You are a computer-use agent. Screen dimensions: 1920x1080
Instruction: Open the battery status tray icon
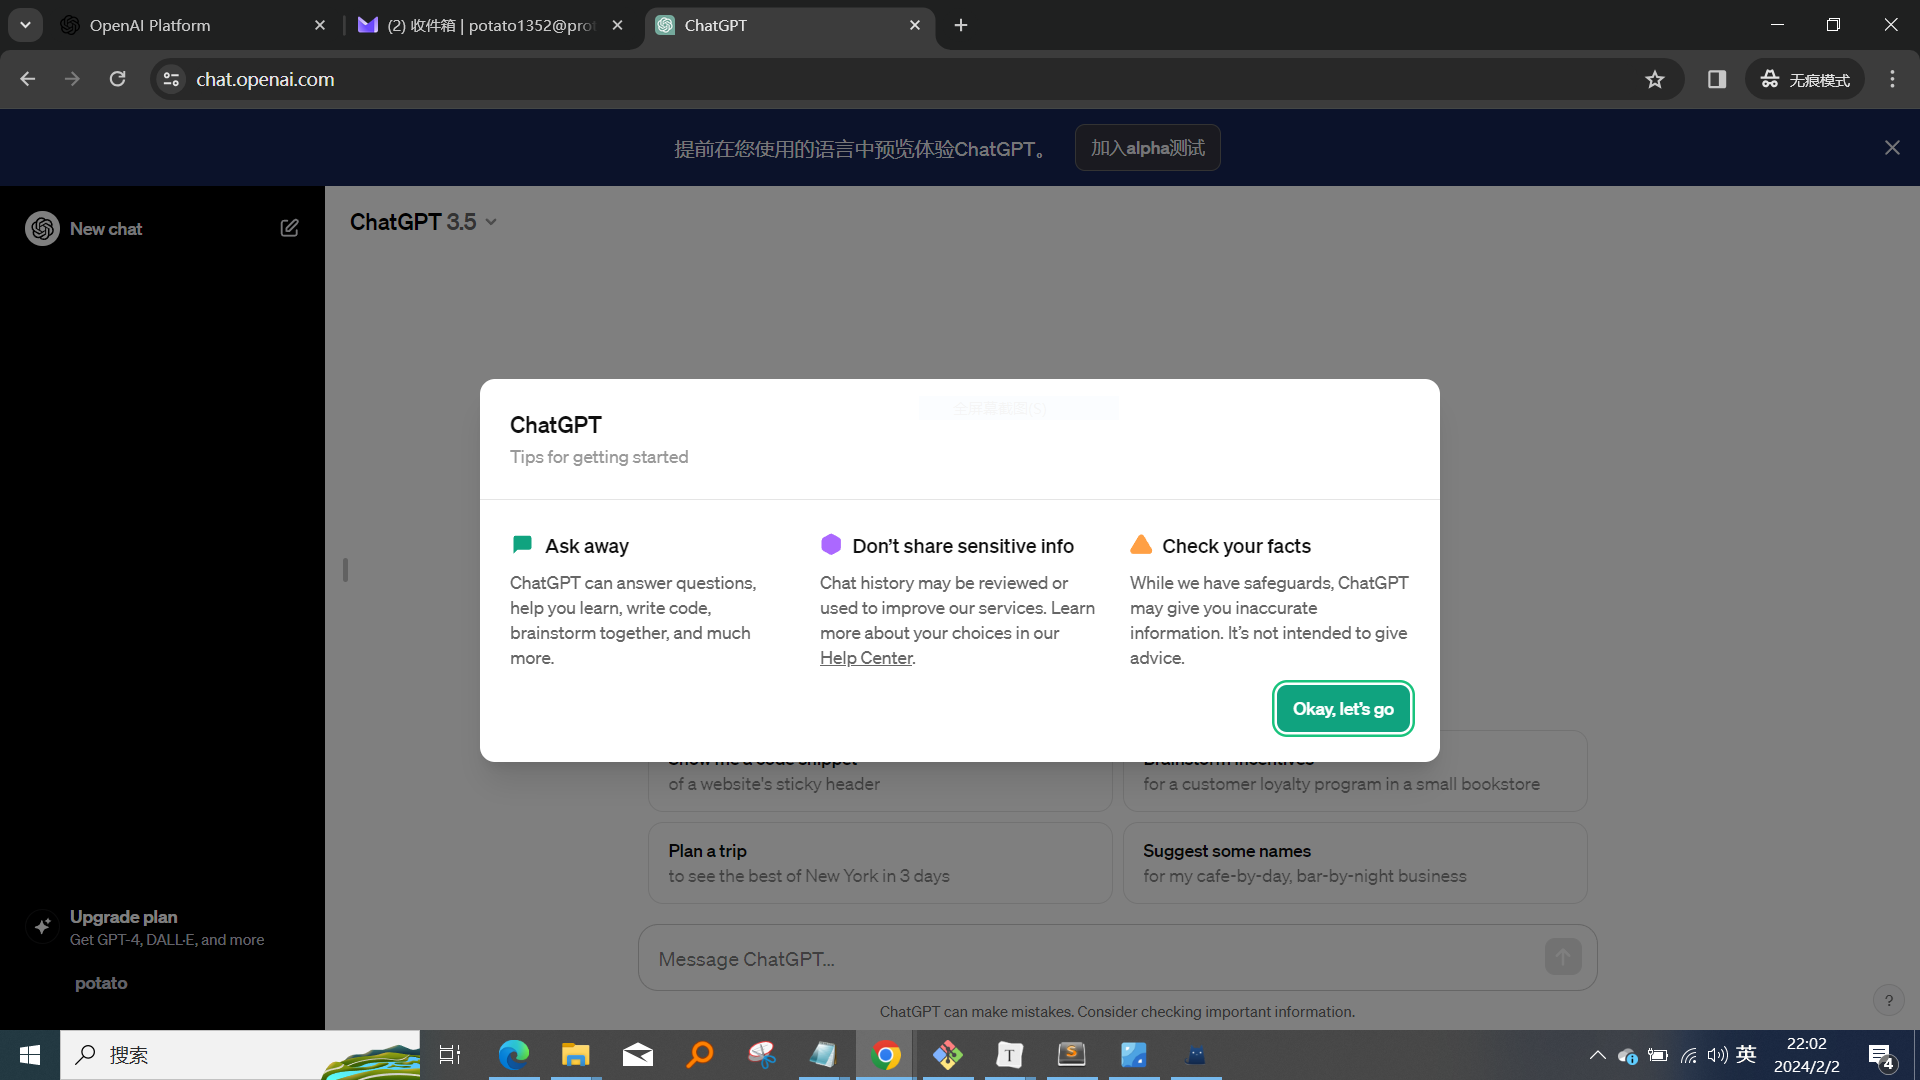pyautogui.click(x=1657, y=1055)
